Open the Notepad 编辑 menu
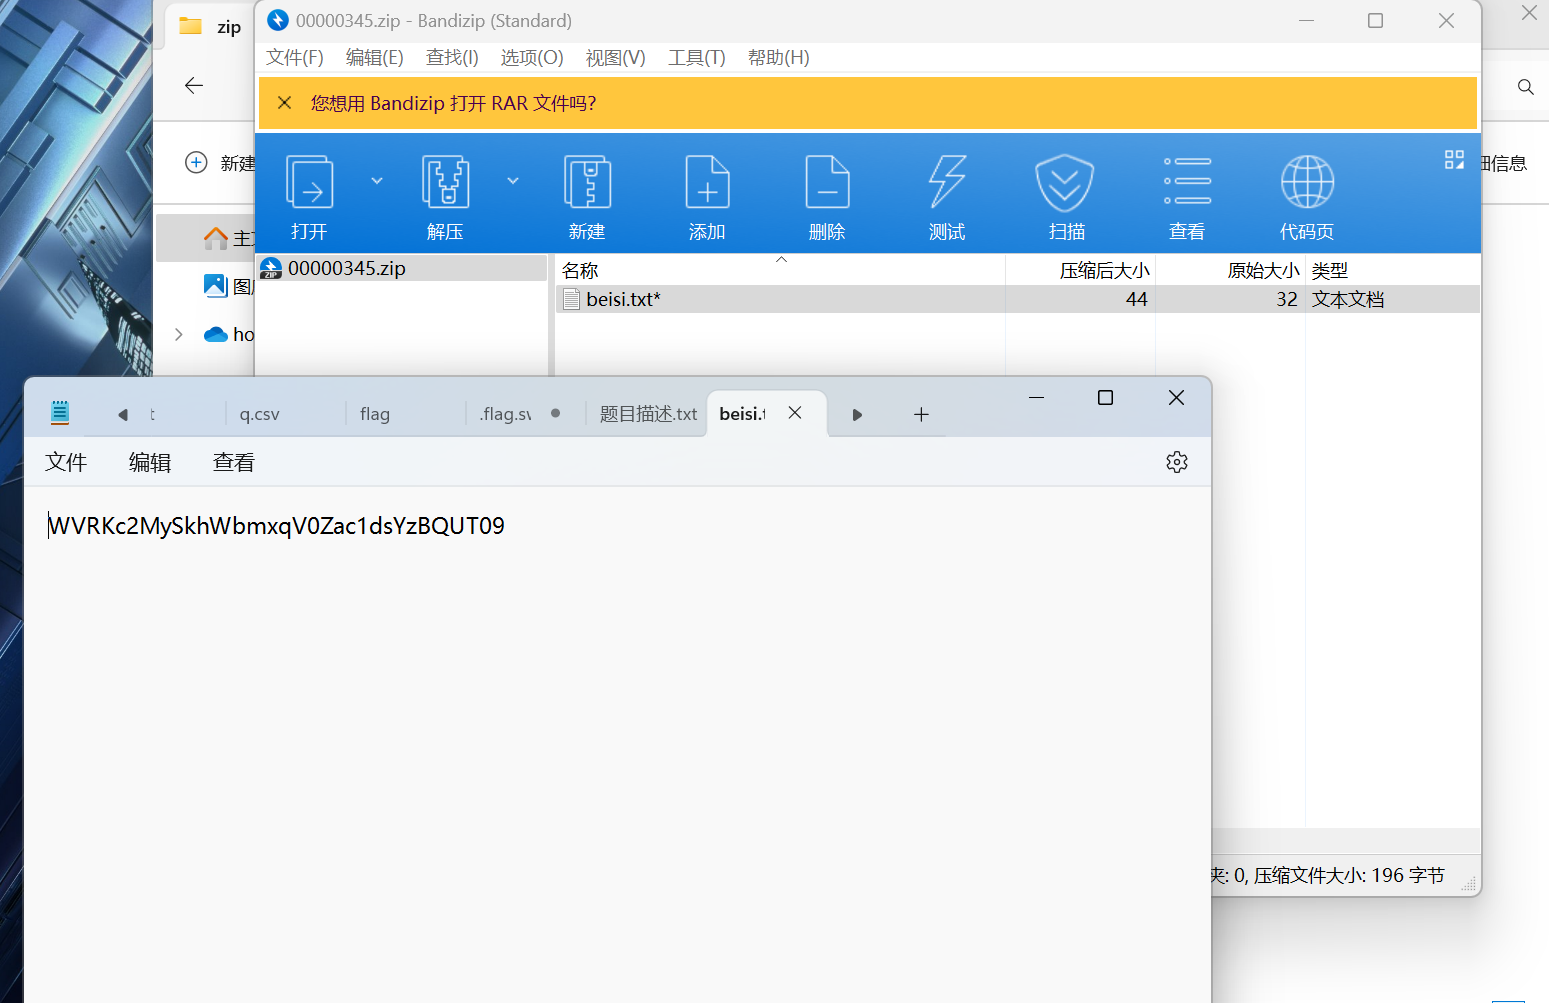The image size is (1549, 1003). tap(150, 462)
